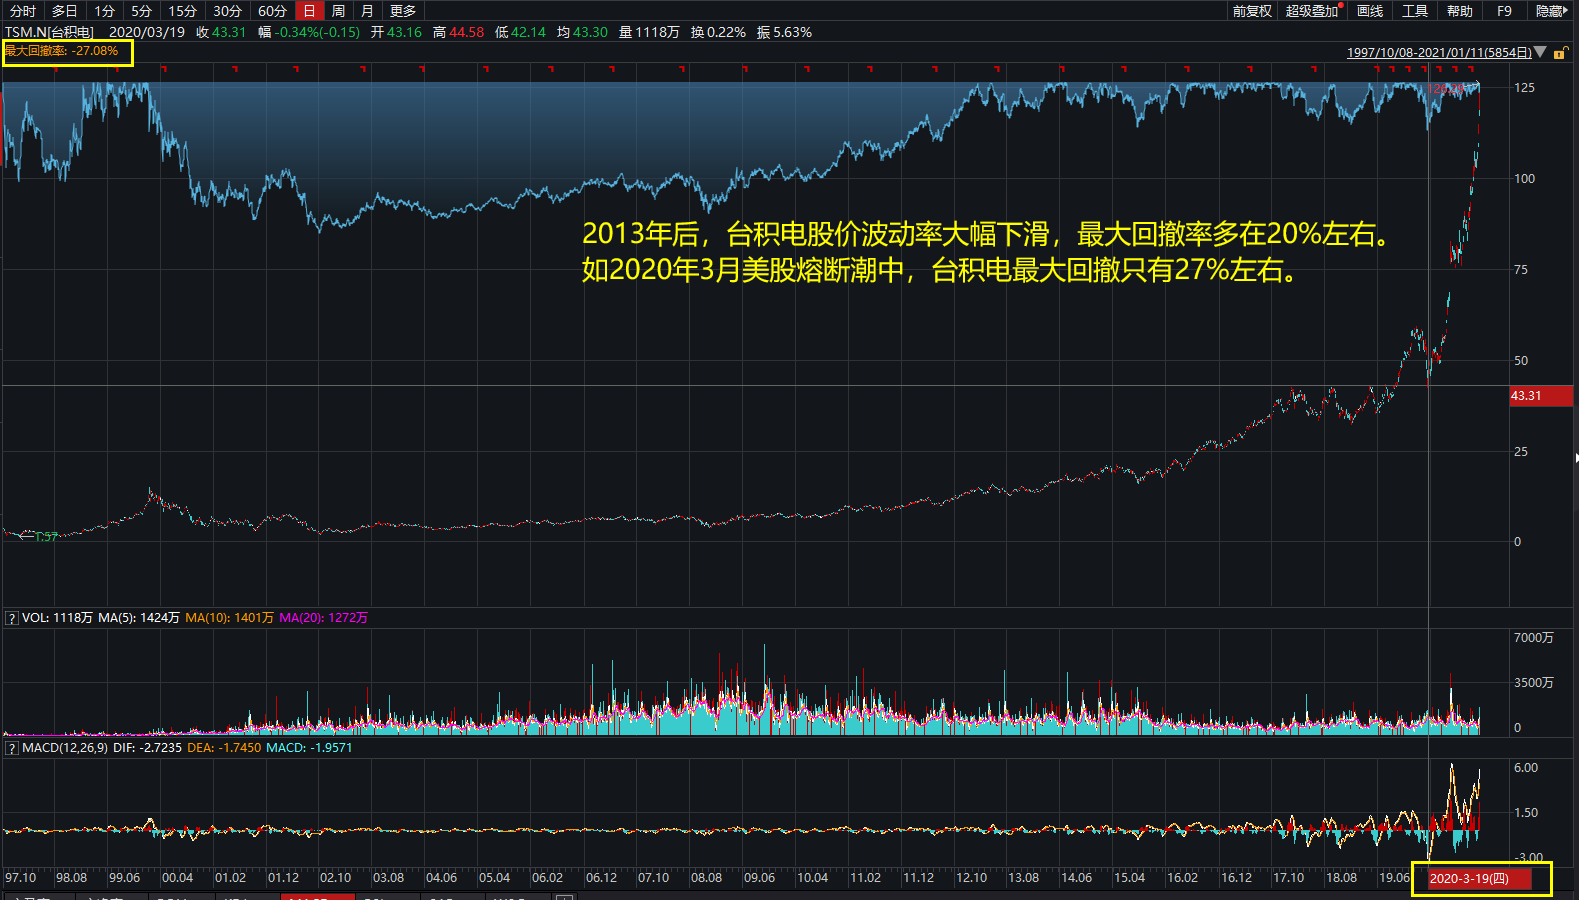
Task: Click the F9 button
Action: point(1504,11)
